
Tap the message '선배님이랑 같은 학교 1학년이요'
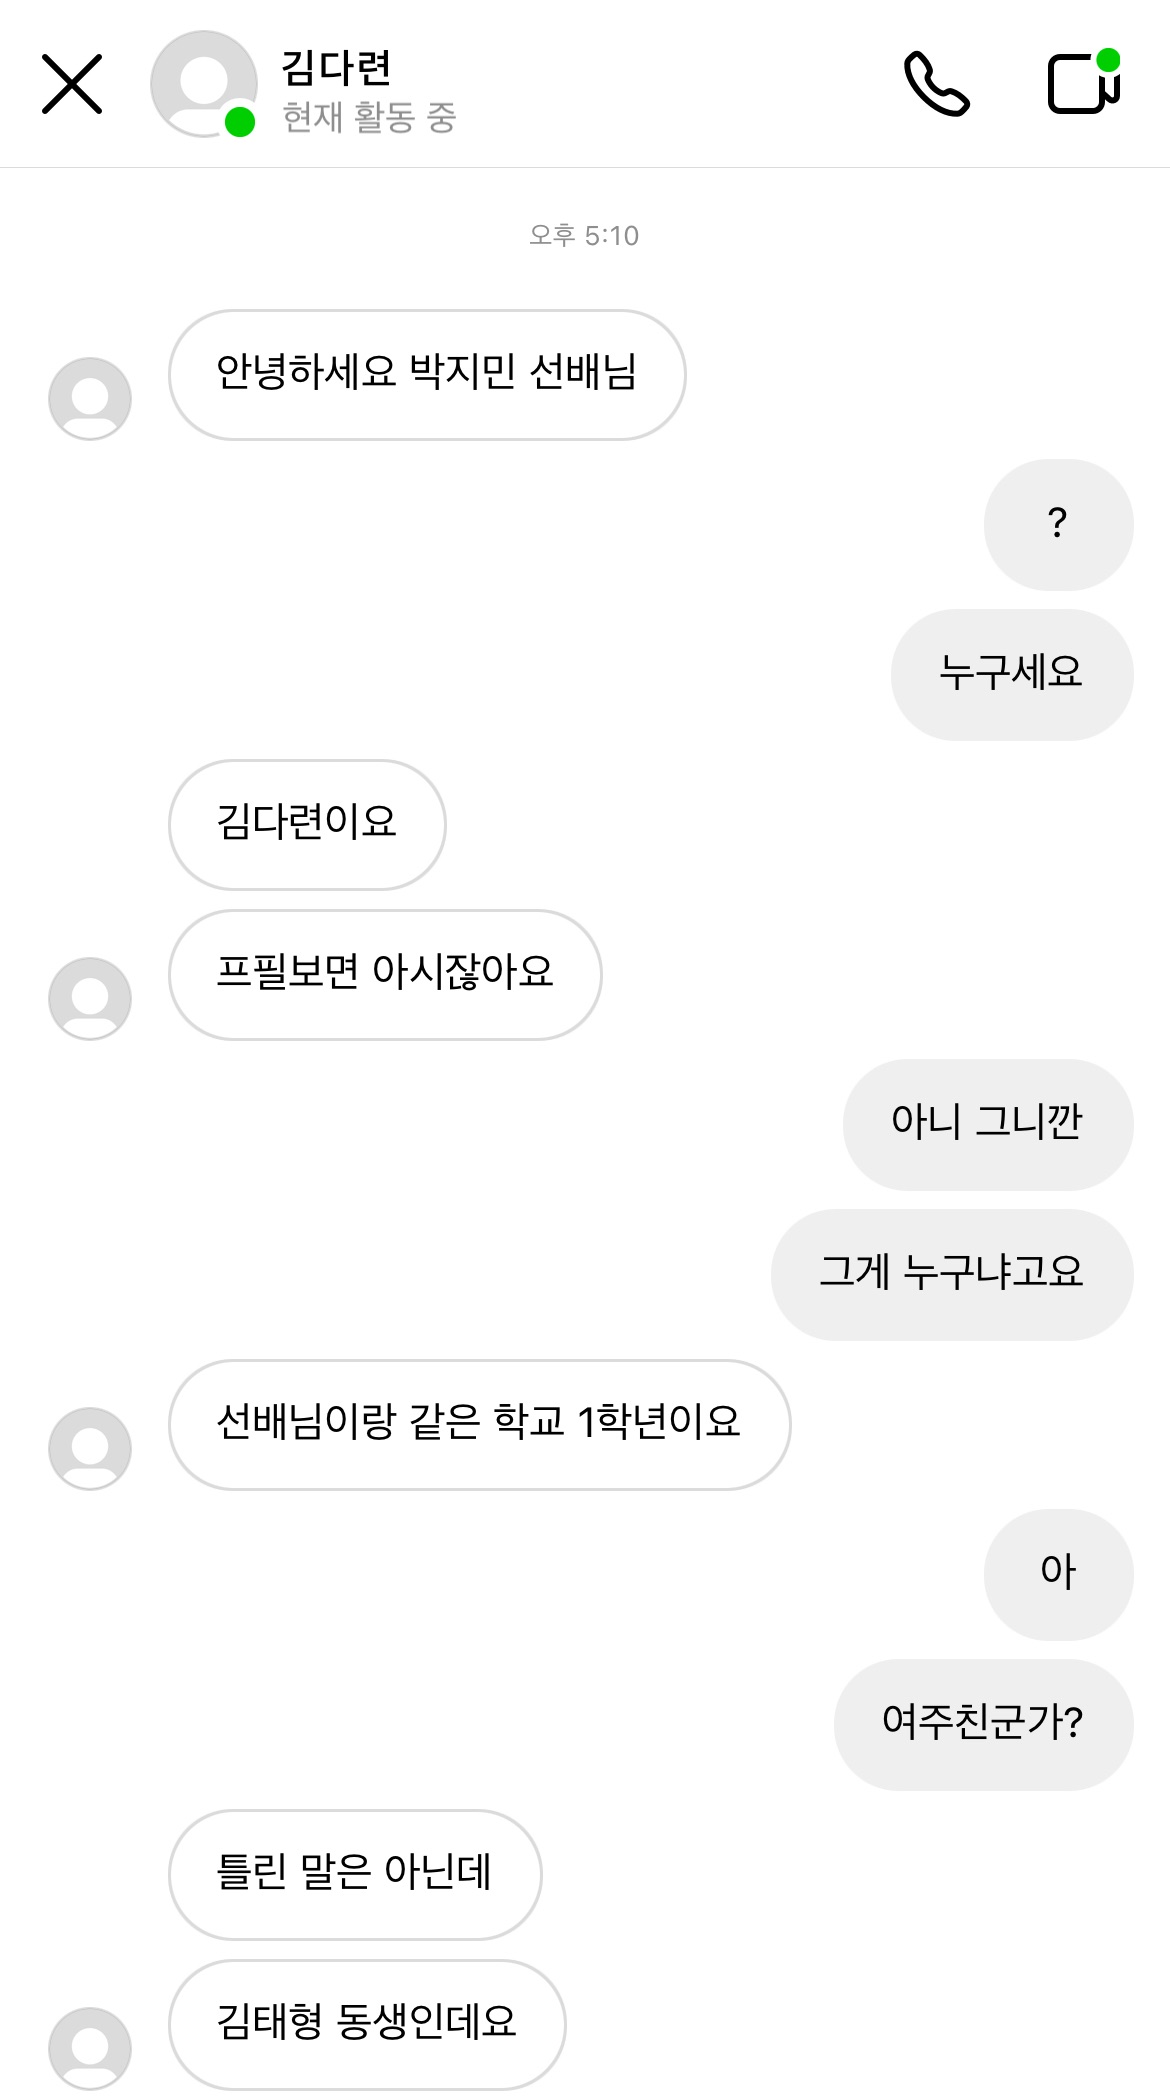(x=479, y=1425)
